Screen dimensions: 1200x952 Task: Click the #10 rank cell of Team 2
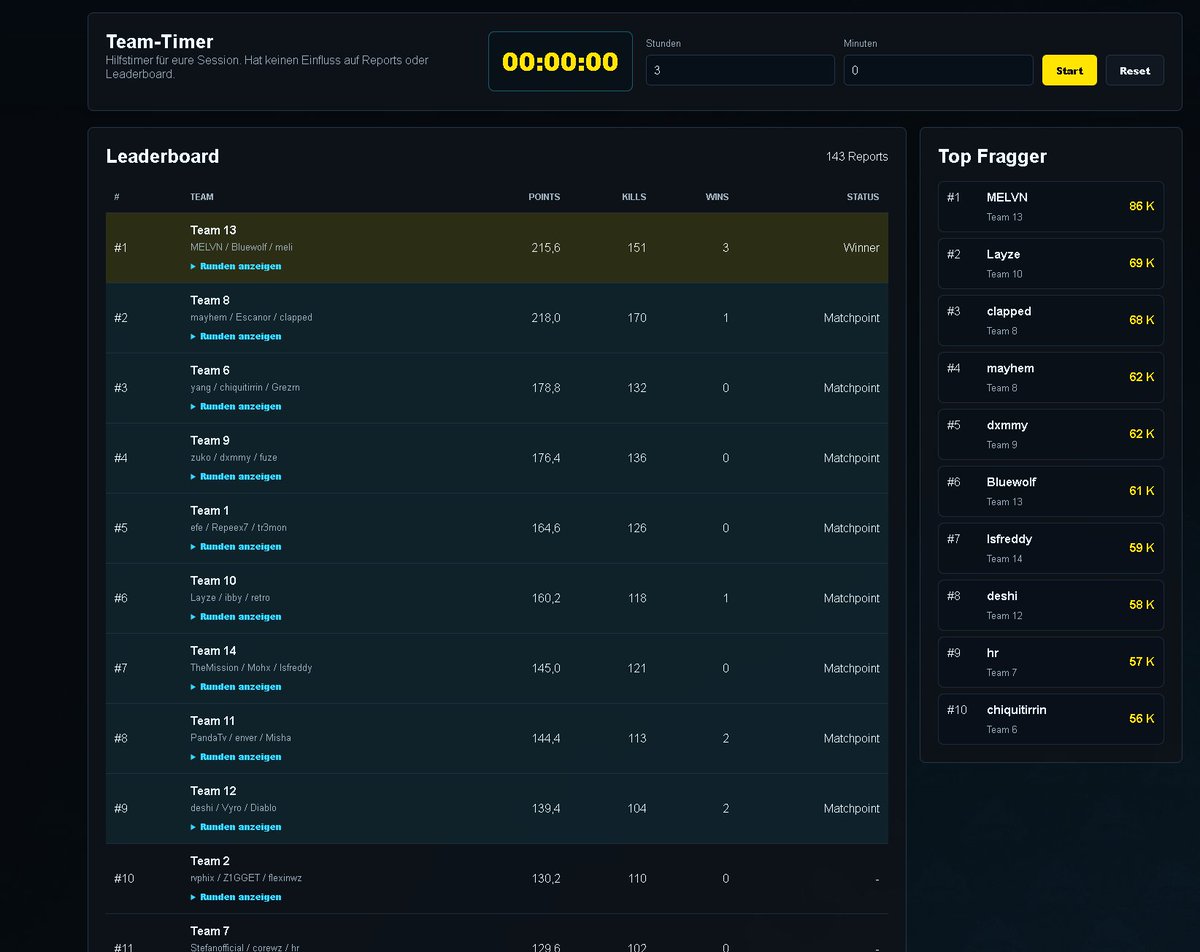(x=124, y=878)
